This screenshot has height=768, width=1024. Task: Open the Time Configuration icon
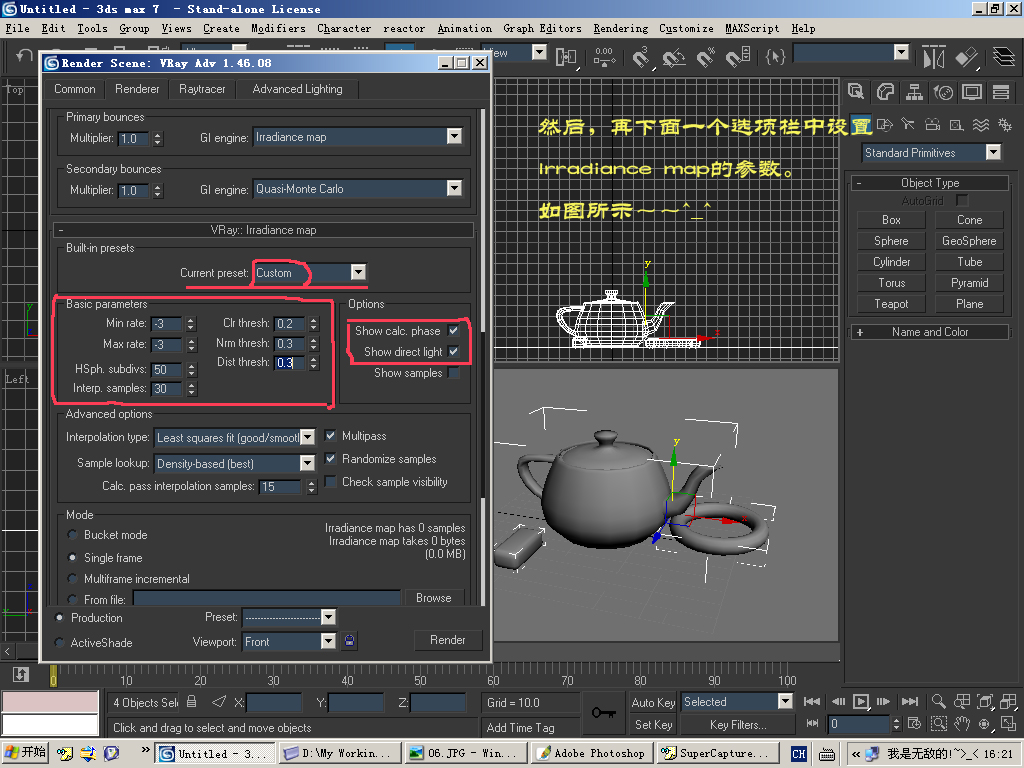[x=914, y=724]
